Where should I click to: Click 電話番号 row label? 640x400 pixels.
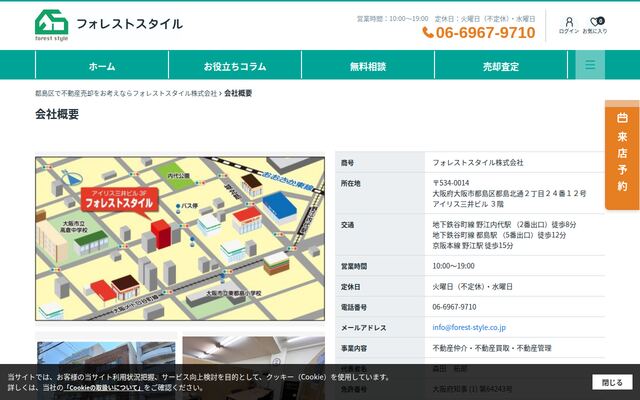click(x=354, y=307)
